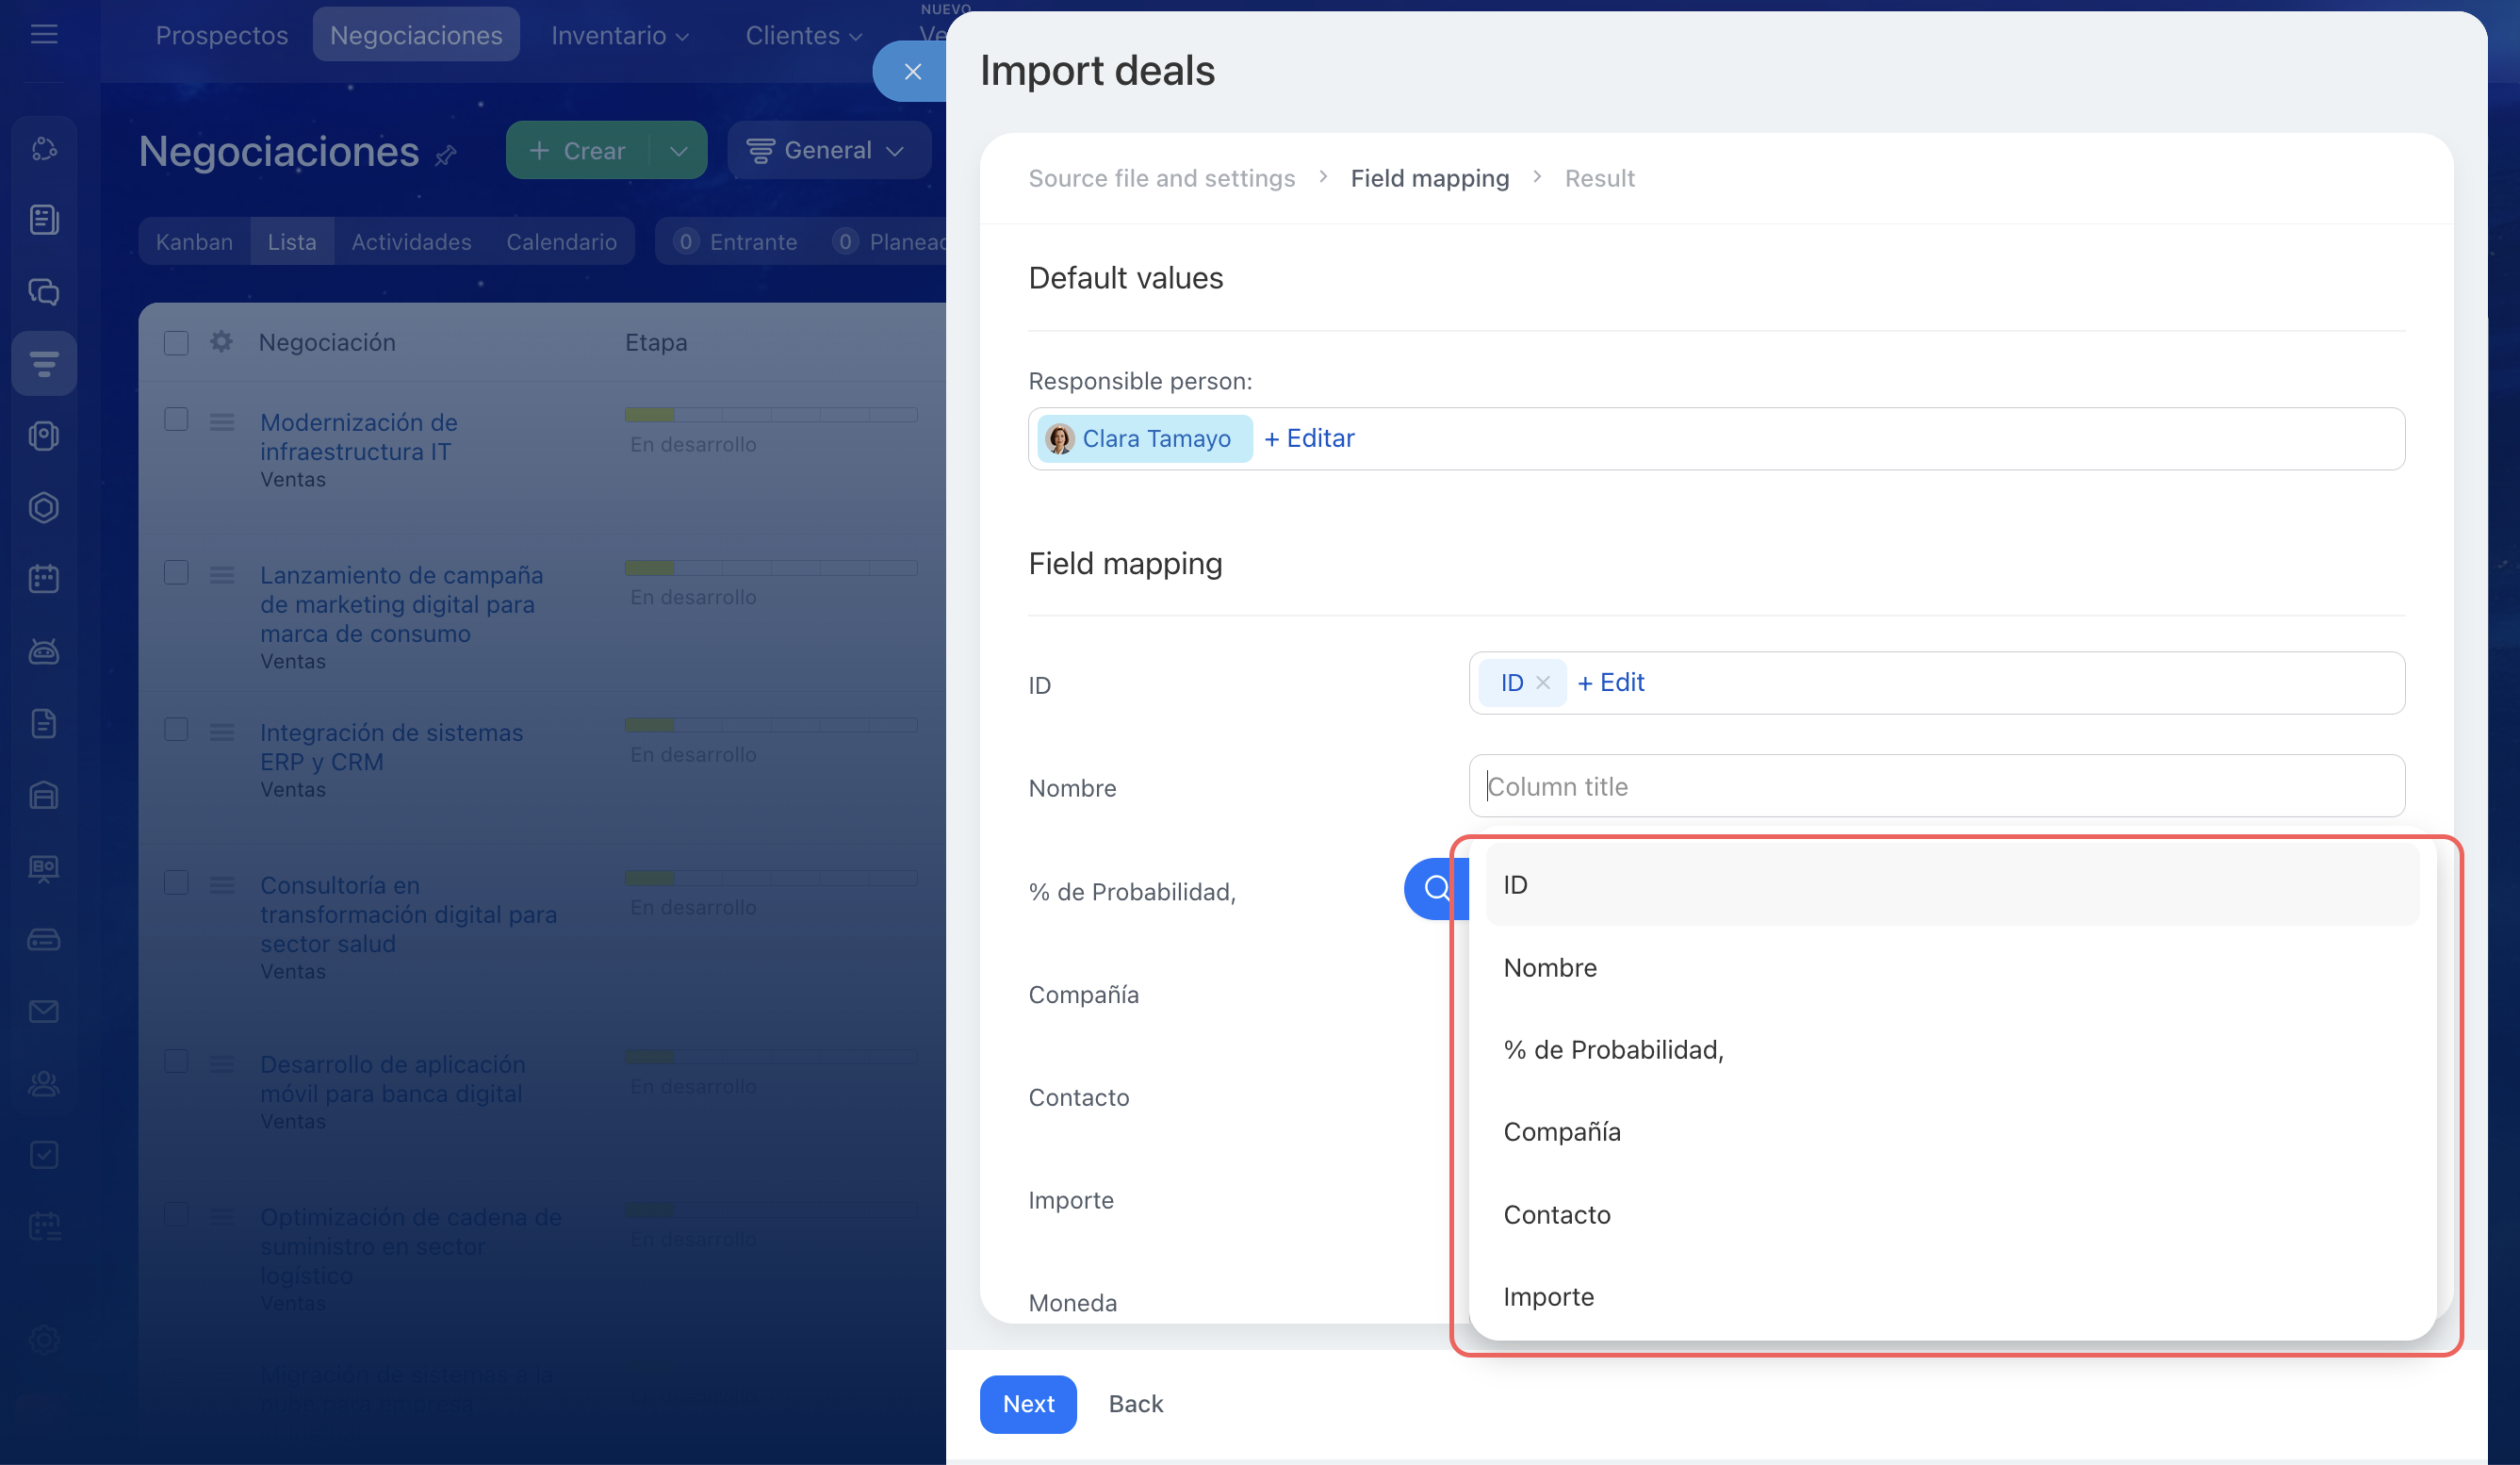Click the pin icon next to Negociaciones
The image size is (2520, 1465).
click(x=447, y=155)
